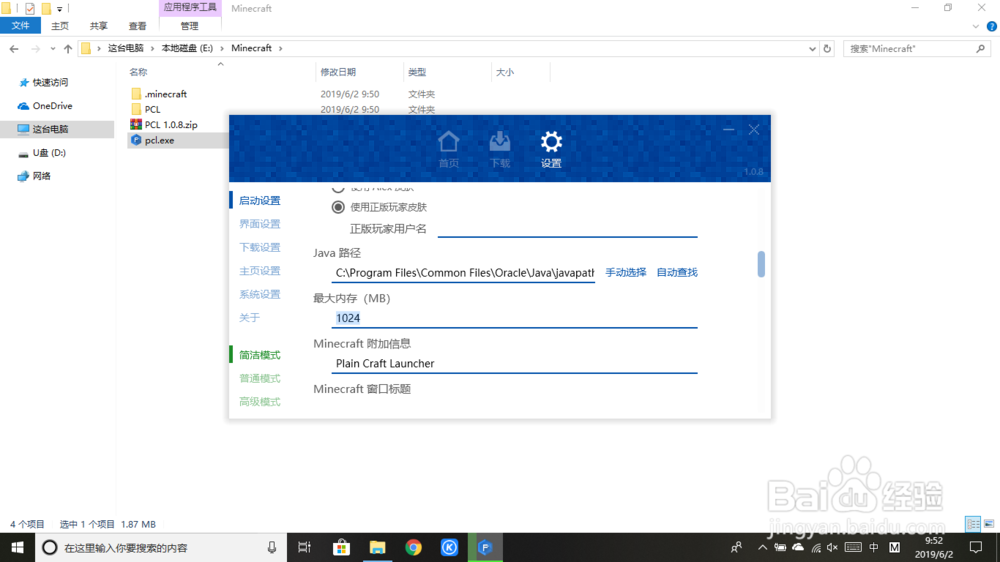The width and height of the screenshot is (1000, 562).
Task: Close the PCL launcher window
Action: click(754, 129)
